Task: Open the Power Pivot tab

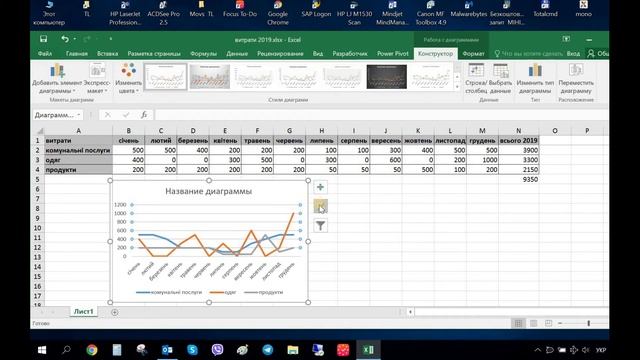Action: (392, 53)
